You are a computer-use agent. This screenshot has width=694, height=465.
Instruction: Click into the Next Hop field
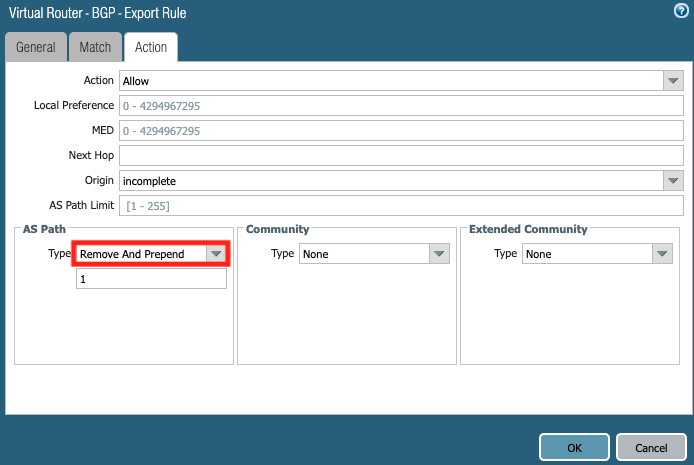[401, 156]
